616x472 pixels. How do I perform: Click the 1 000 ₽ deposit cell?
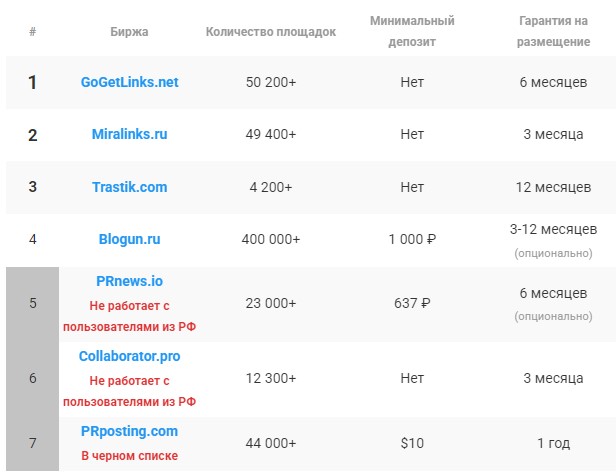[x=412, y=239]
